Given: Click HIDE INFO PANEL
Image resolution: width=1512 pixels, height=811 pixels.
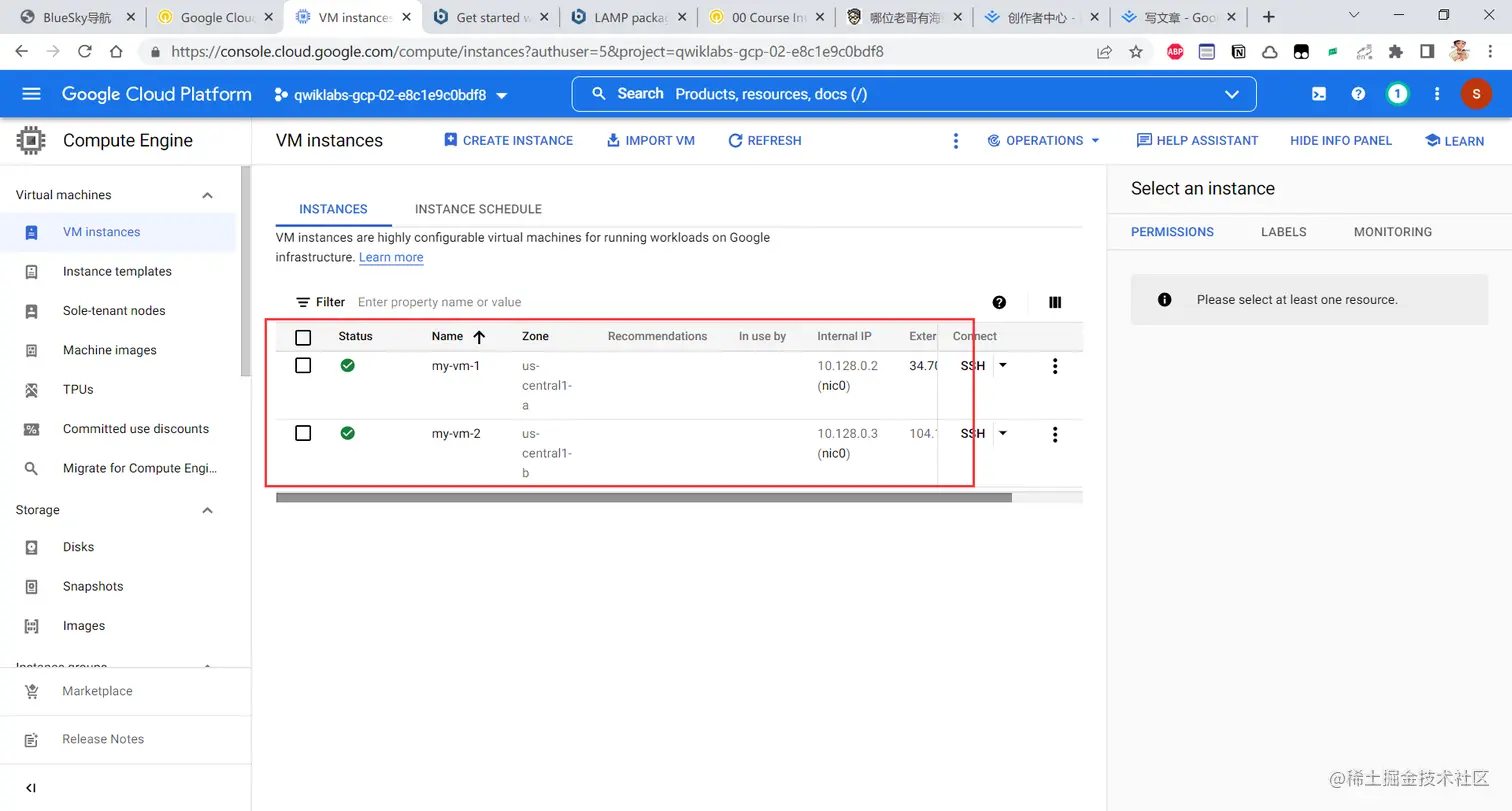Looking at the screenshot, I should coord(1341,141).
